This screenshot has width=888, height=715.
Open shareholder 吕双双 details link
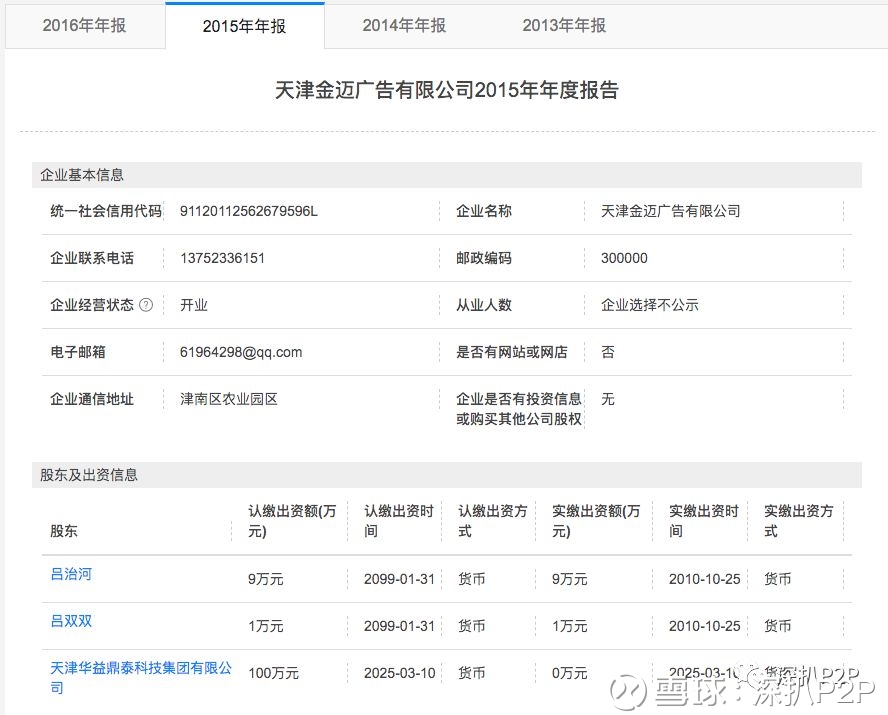(x=70, y=620)
